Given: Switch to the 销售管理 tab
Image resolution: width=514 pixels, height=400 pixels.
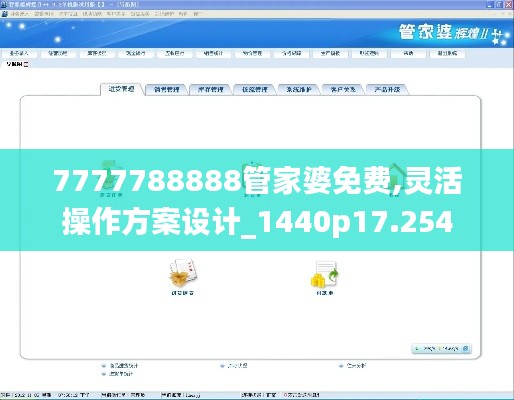Looking at the screenshot, I should pos(166,89).
